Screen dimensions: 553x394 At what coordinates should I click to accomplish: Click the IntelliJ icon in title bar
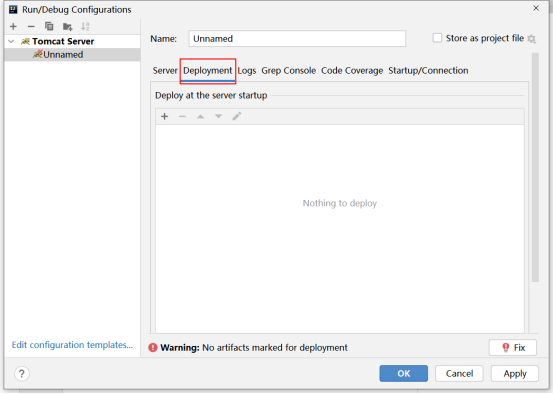click(13, 9)
